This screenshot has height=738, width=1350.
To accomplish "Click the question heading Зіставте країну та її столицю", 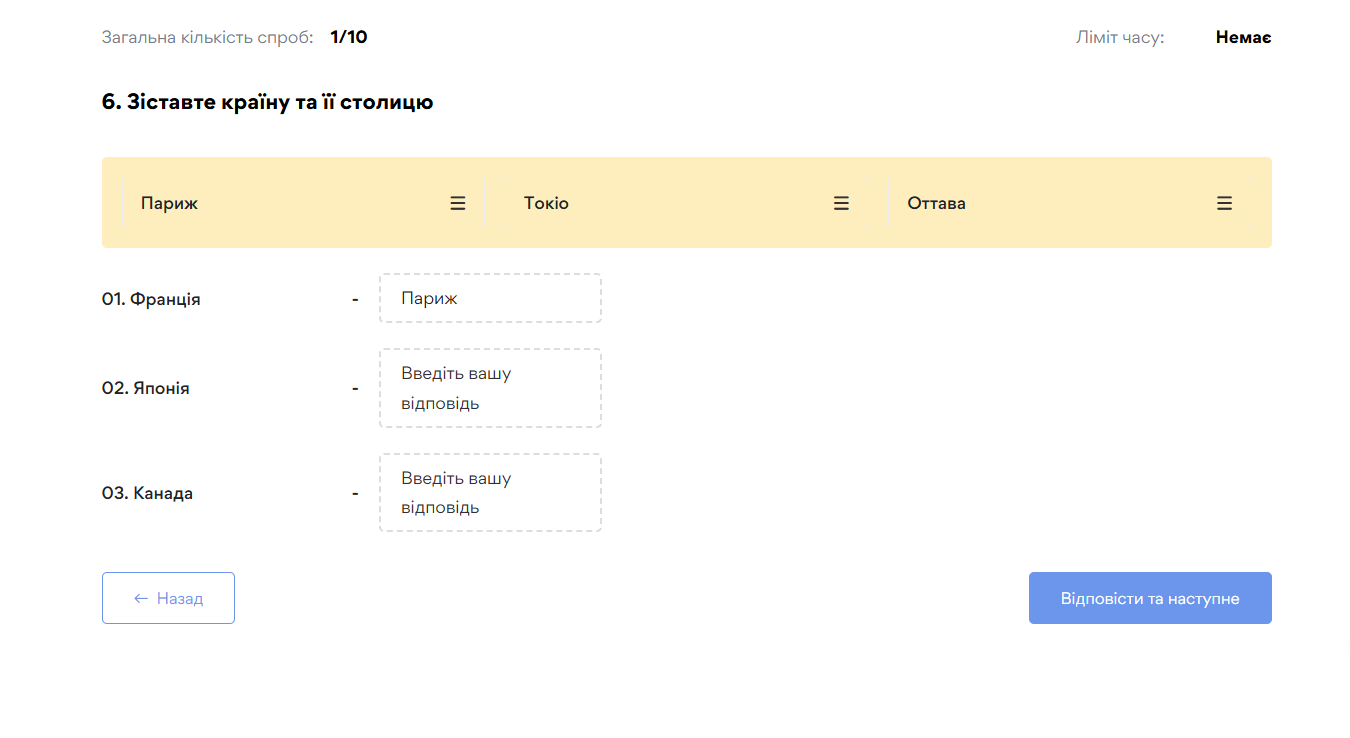I will pyautogui.click(x=267, y=102).
